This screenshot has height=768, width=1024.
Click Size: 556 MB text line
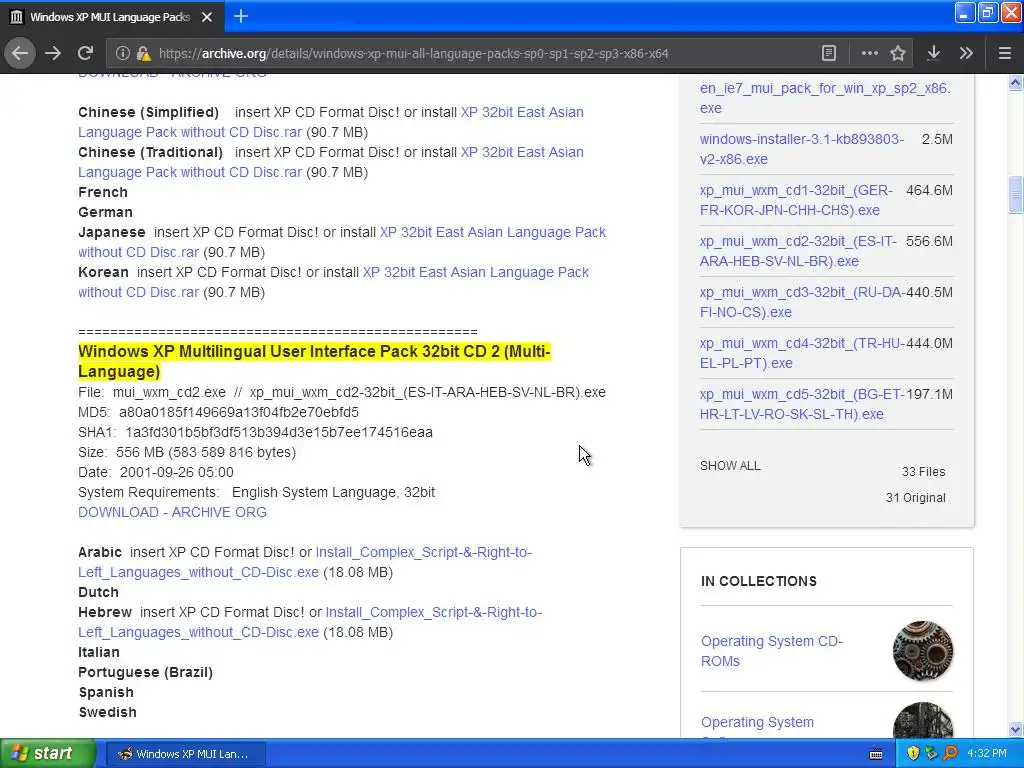(x=187, y=452)
